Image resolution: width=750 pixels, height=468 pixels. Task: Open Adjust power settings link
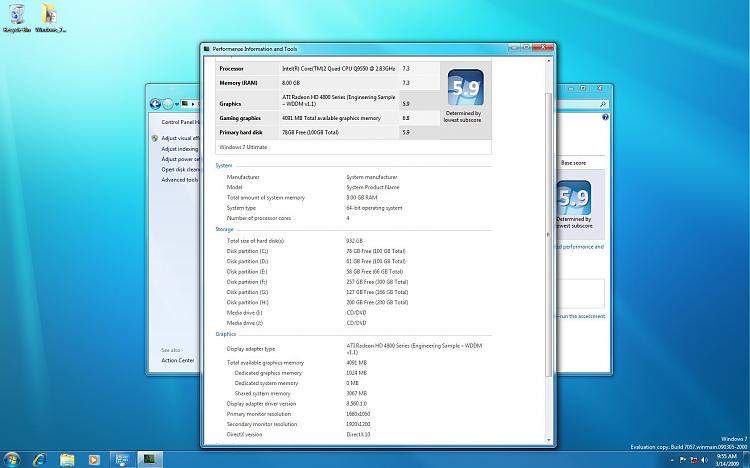[180, 159]
